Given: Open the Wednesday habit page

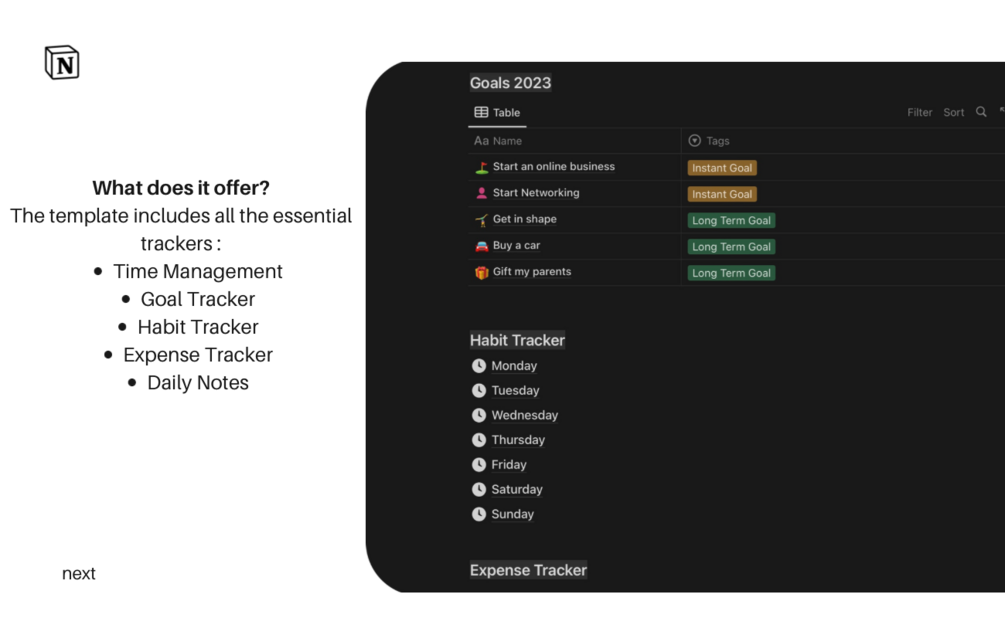Looking at the screenshot, I should (524, 415).
